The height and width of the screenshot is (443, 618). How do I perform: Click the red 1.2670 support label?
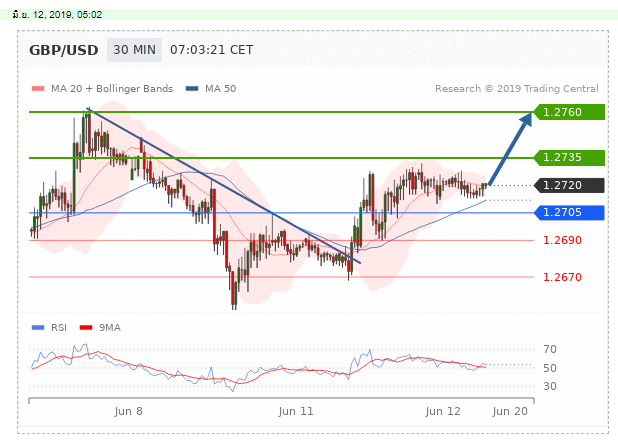point(562,277)
